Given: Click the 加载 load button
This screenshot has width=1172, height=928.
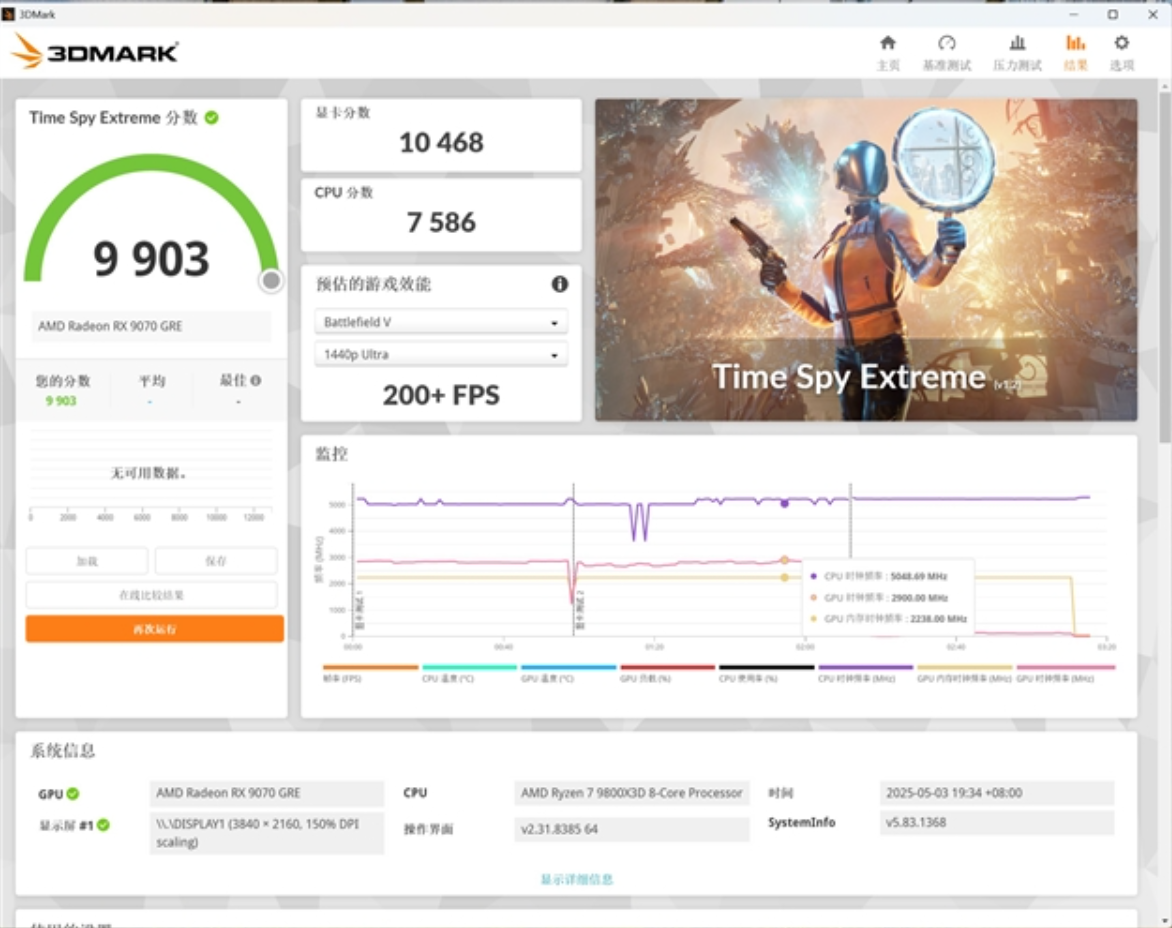Looking at the screenshot, I should coord(87,560).
